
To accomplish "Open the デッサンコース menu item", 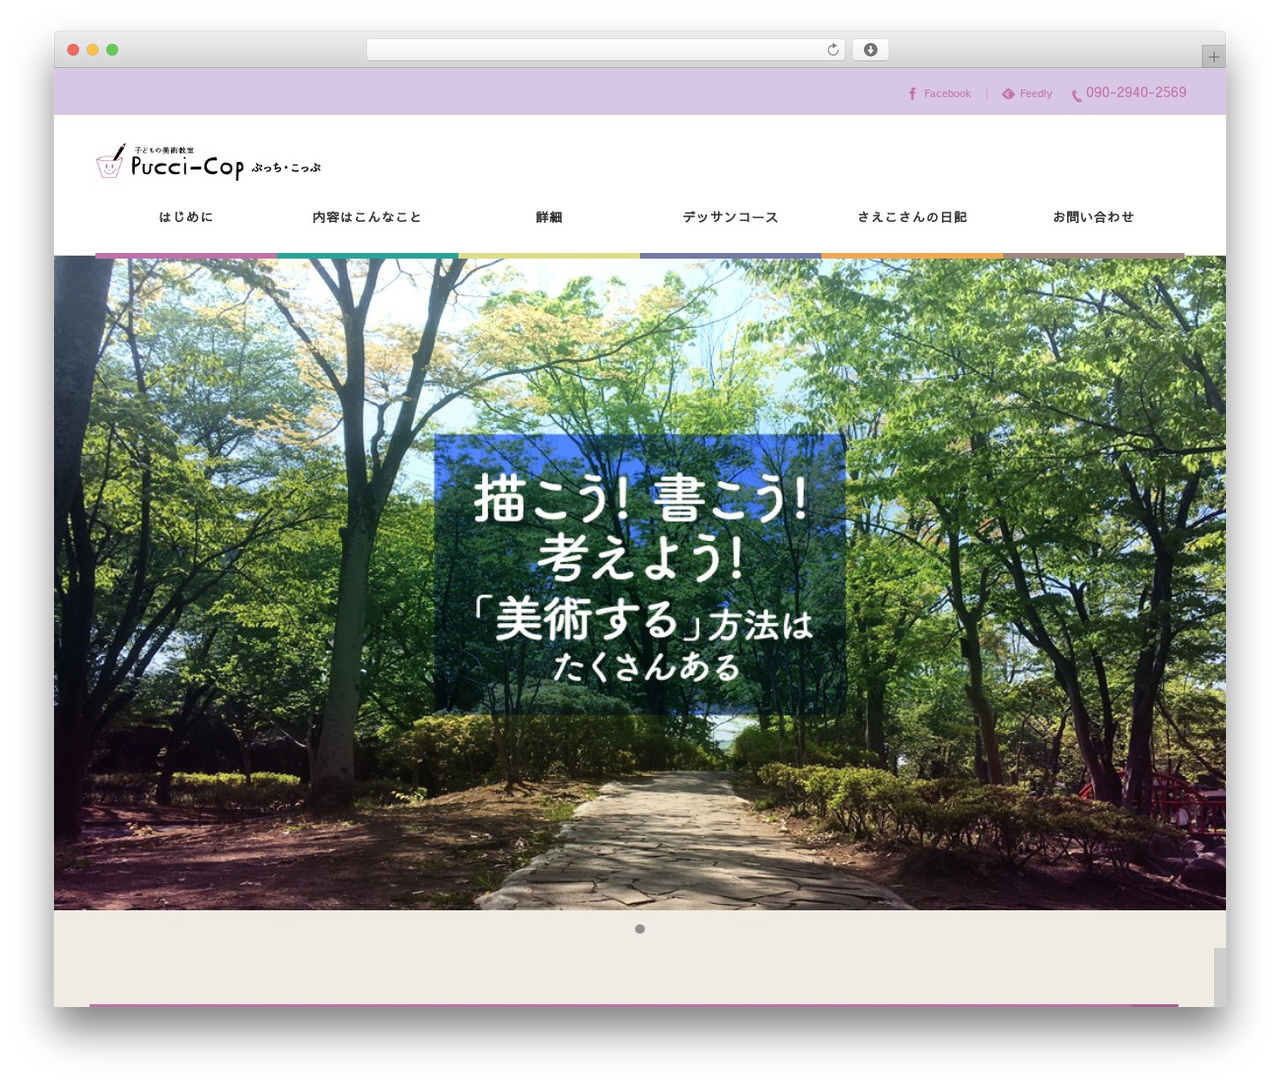I will [730, 217].
